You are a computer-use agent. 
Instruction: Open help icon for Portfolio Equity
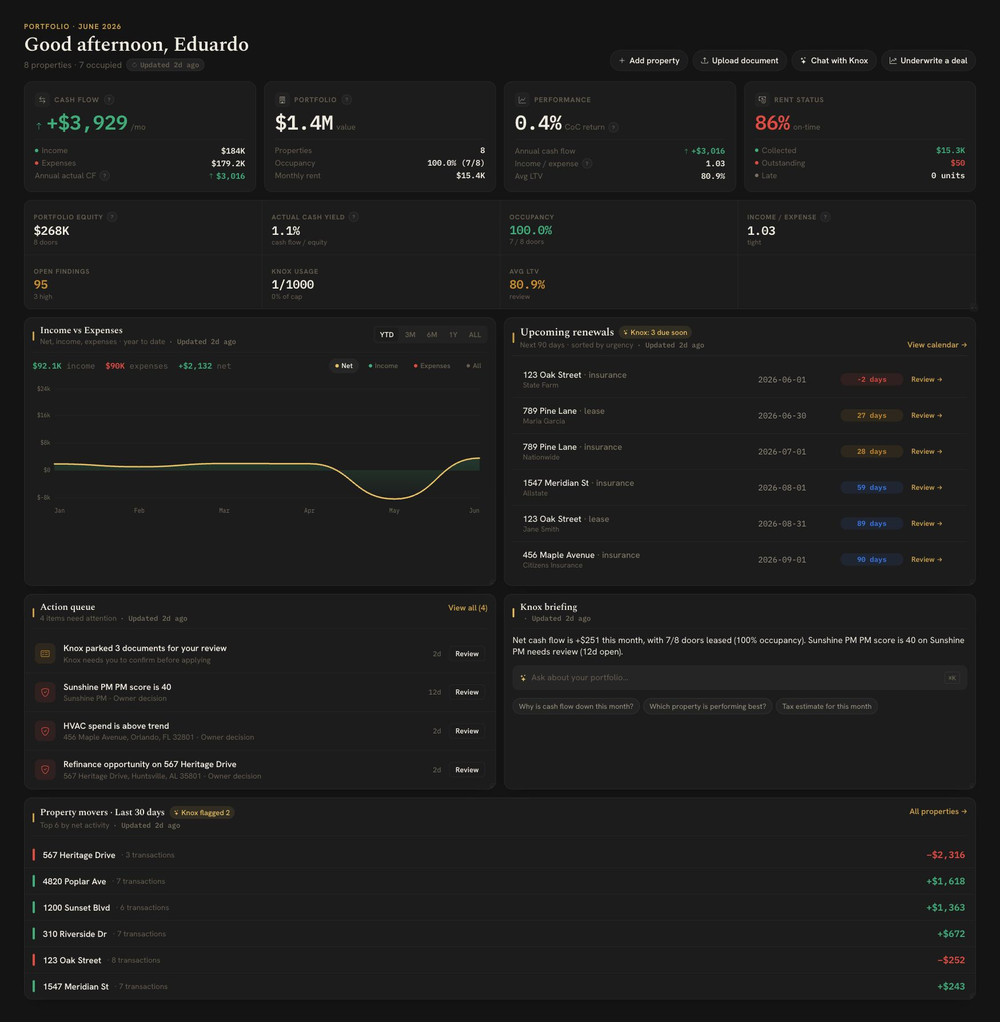(x=111, y=217)
